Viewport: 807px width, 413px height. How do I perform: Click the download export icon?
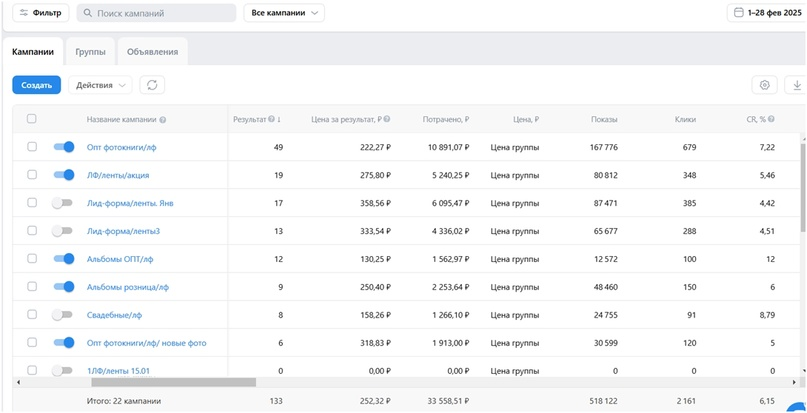coord(797,86)
